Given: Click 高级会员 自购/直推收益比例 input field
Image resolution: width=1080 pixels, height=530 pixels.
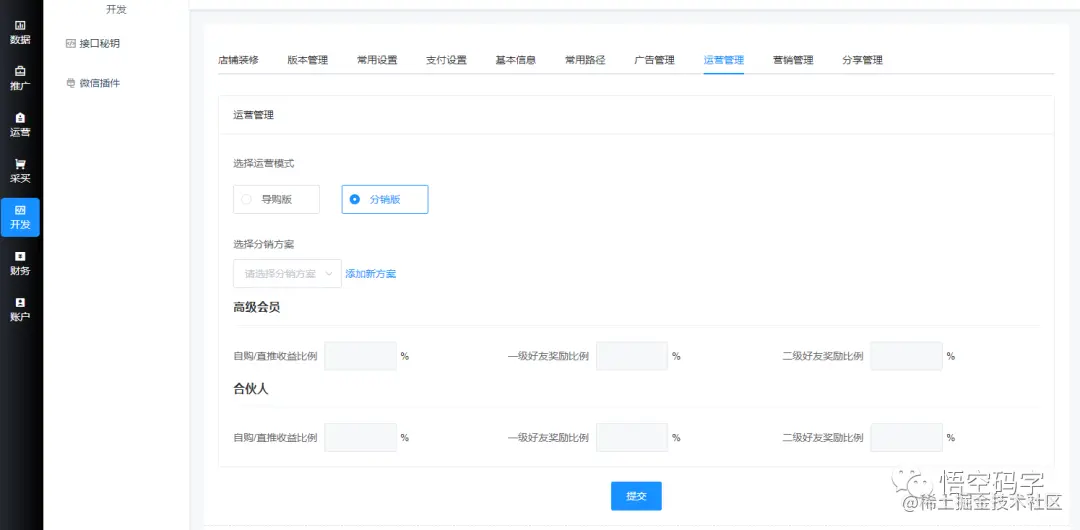Looking at the screenshot, I should click(x=361, y=356).
